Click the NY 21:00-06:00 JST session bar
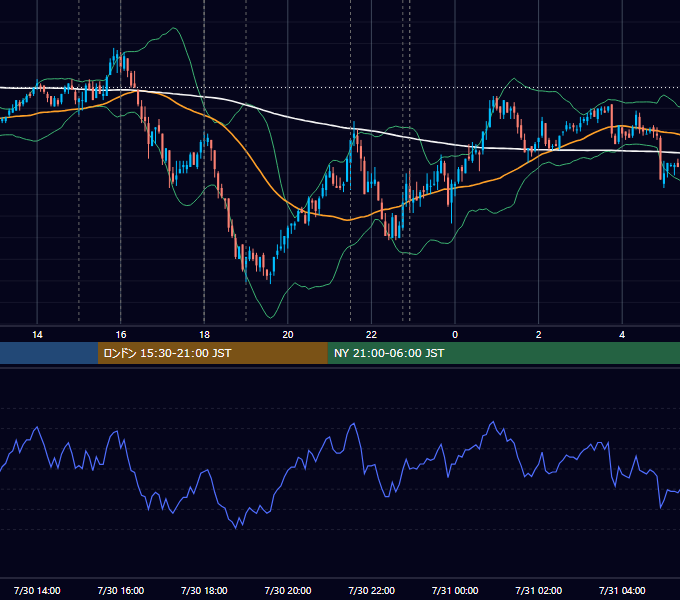Viewport: 680px width, 600px height. [x=503, y=353]
